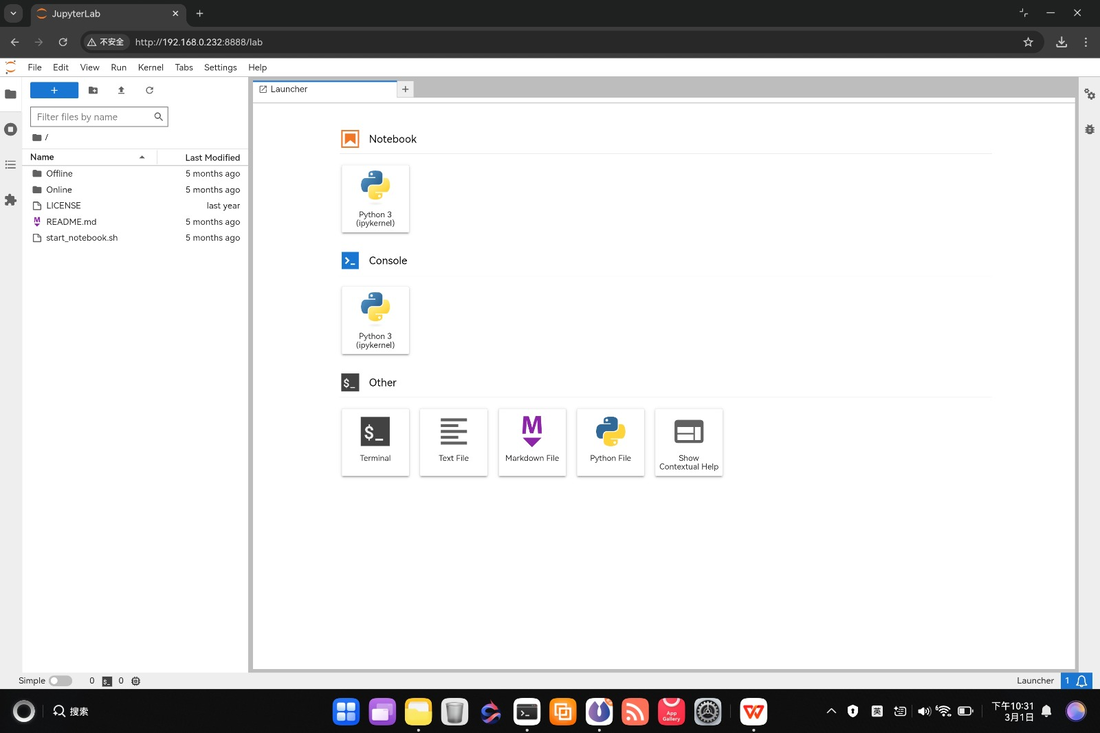Toggle the bookmark star in the address bar
The image size is (1100, 733).
pos(1028,42)
